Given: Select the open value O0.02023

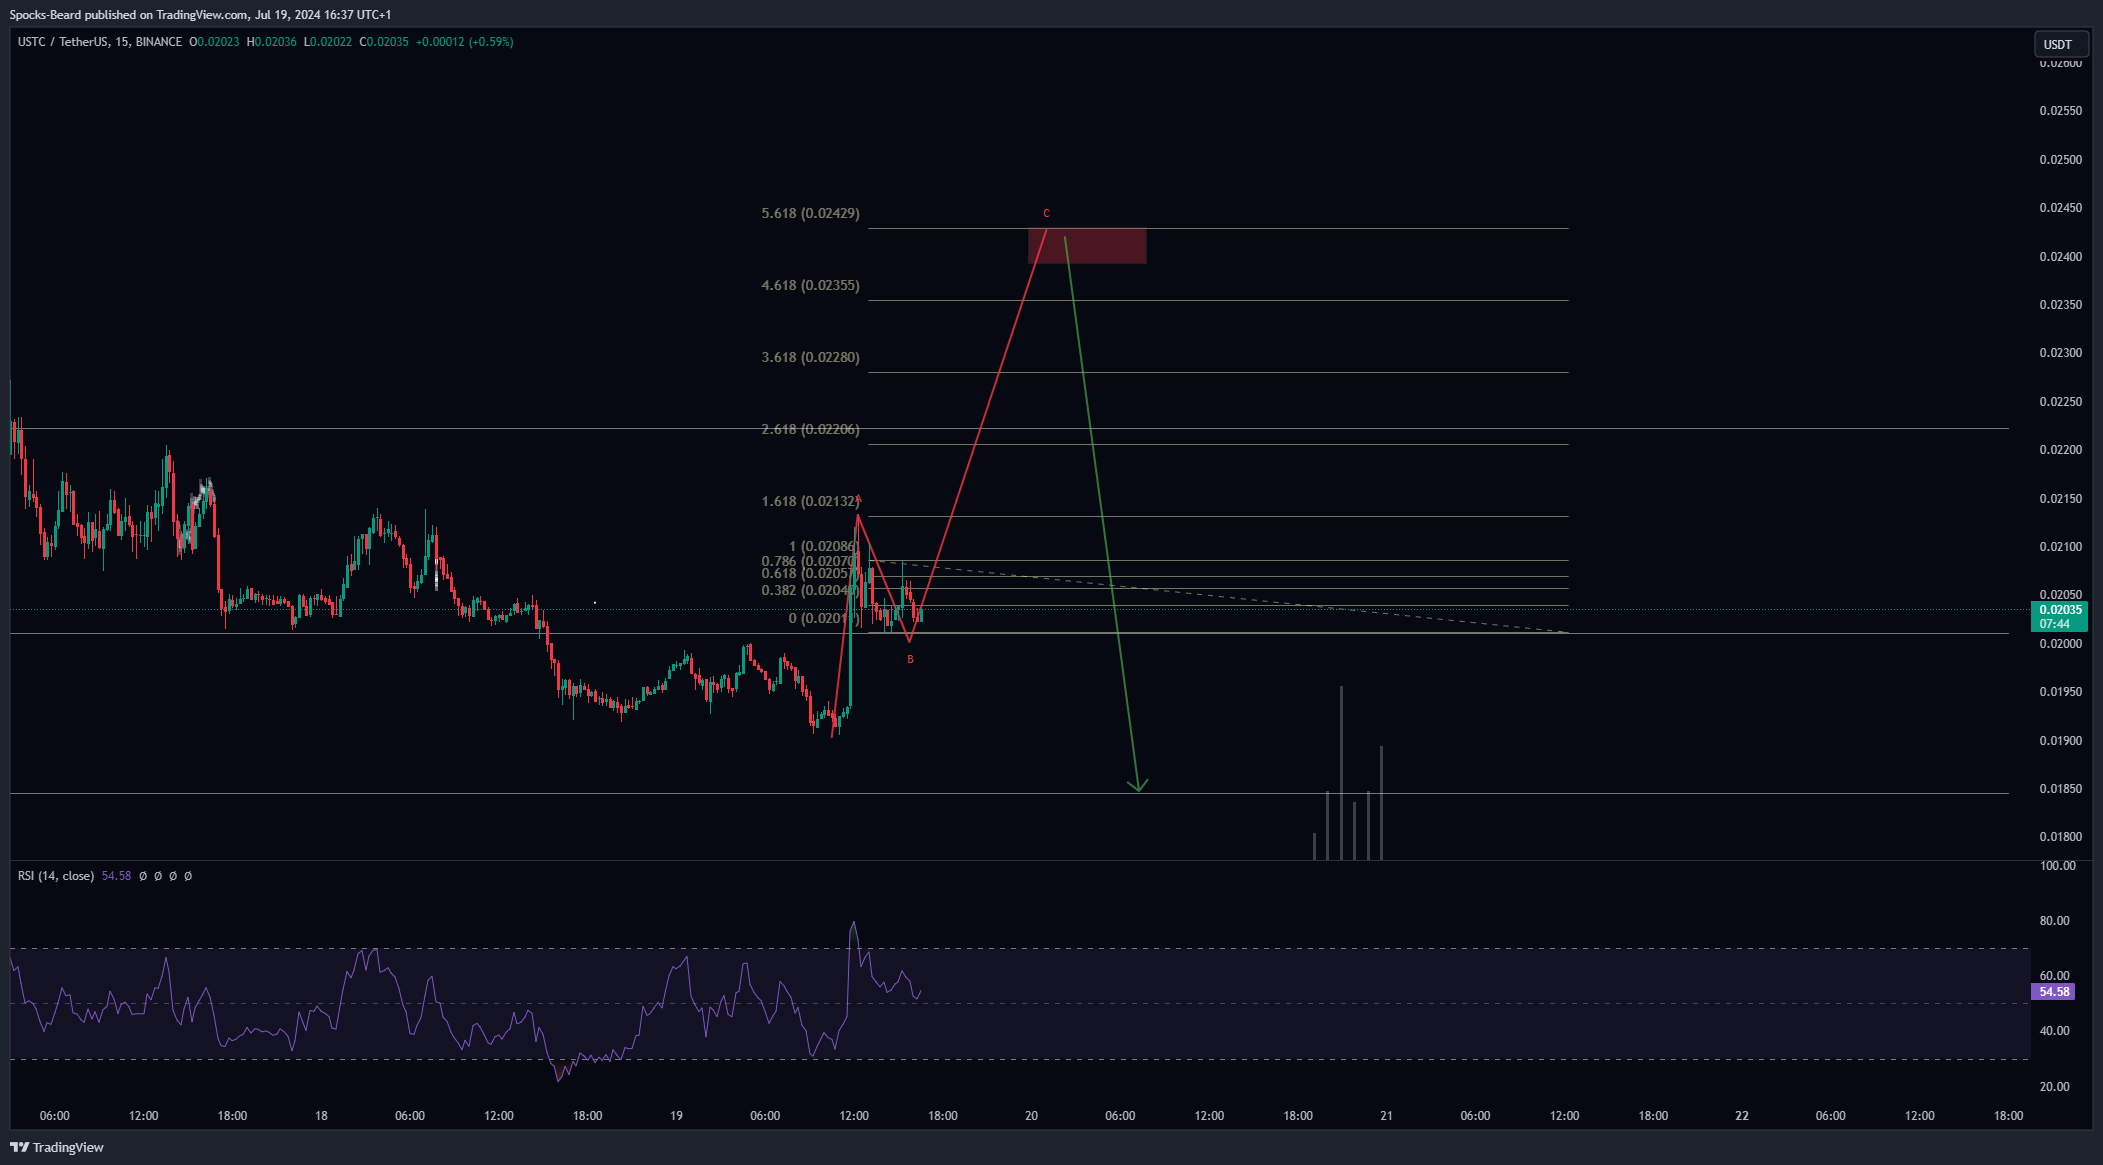Looking at the screenshot, I should pyautogui.click(x=214, y=42).
